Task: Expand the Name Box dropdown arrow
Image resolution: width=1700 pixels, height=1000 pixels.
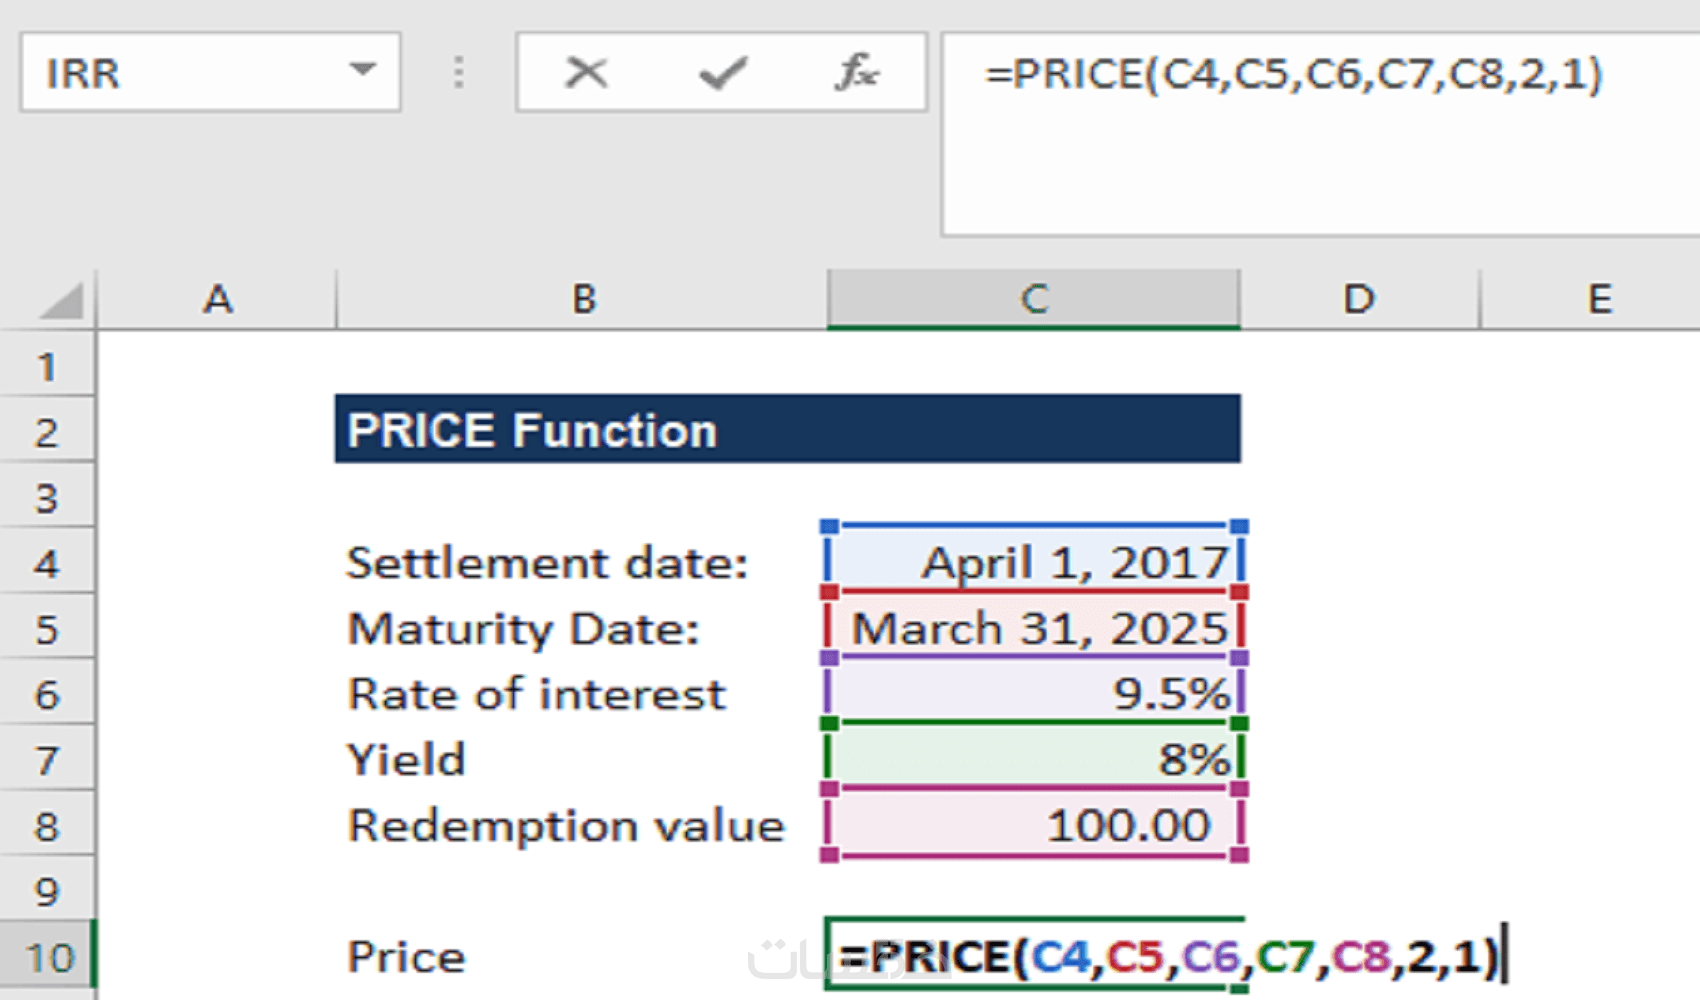Action: 362,70
